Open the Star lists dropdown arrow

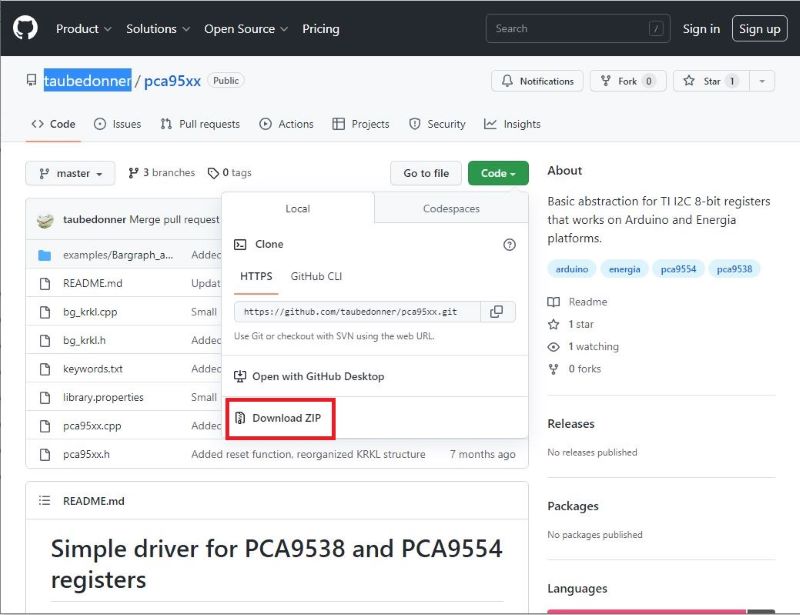coord(762,81)
